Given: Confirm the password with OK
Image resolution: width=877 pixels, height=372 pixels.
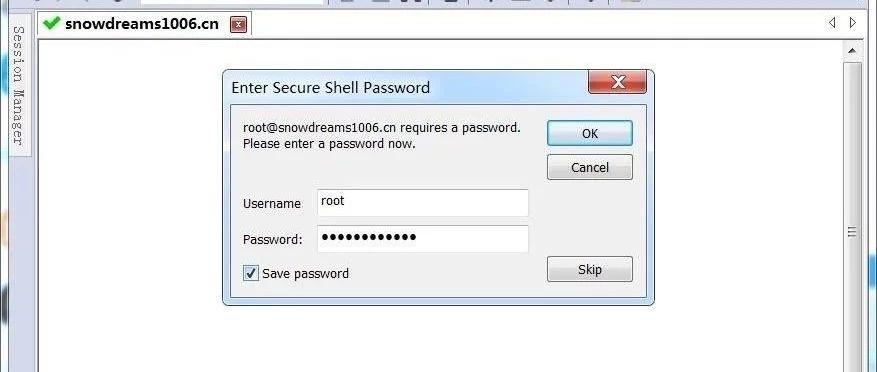Looking at the screenshot, I should coord(590,133).
